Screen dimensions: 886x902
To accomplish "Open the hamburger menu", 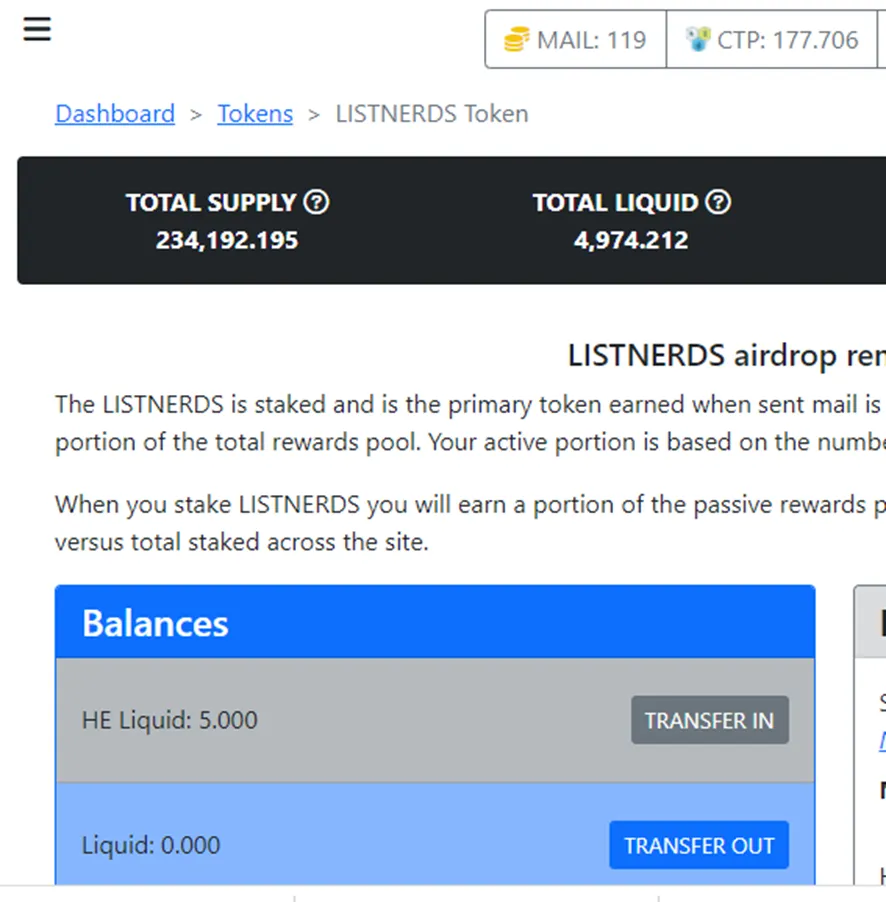I will 37,29.
